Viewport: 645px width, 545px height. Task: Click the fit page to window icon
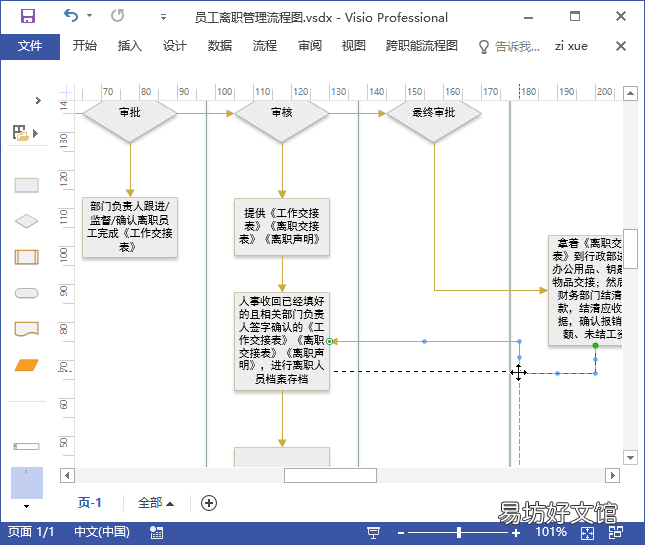[x=587, y=533]
